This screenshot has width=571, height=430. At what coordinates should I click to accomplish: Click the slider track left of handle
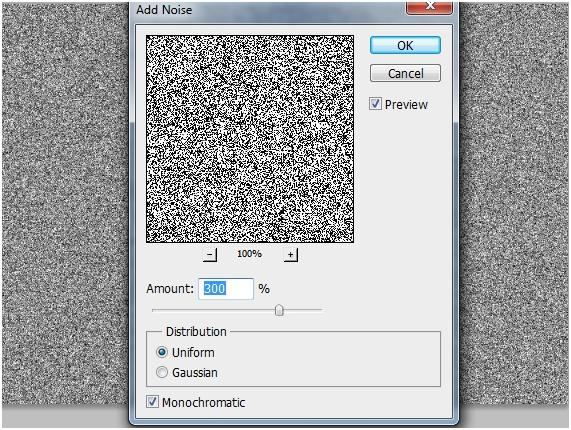click(x=213, y=310)
